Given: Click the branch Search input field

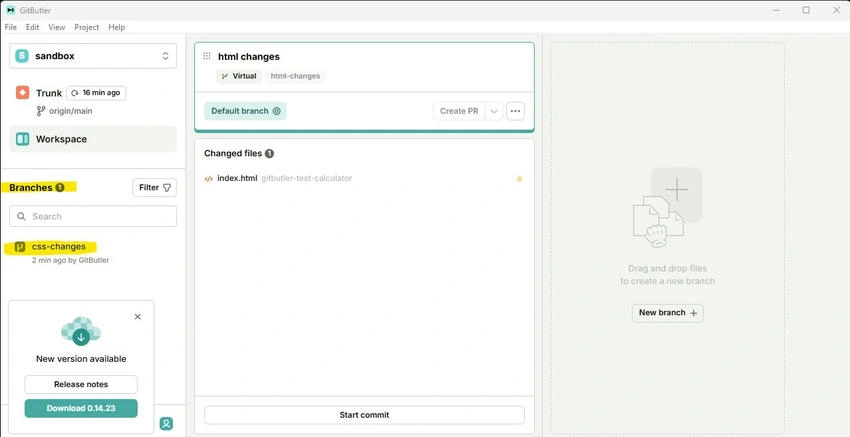Looking at the screenshot, I should (93, 216).
